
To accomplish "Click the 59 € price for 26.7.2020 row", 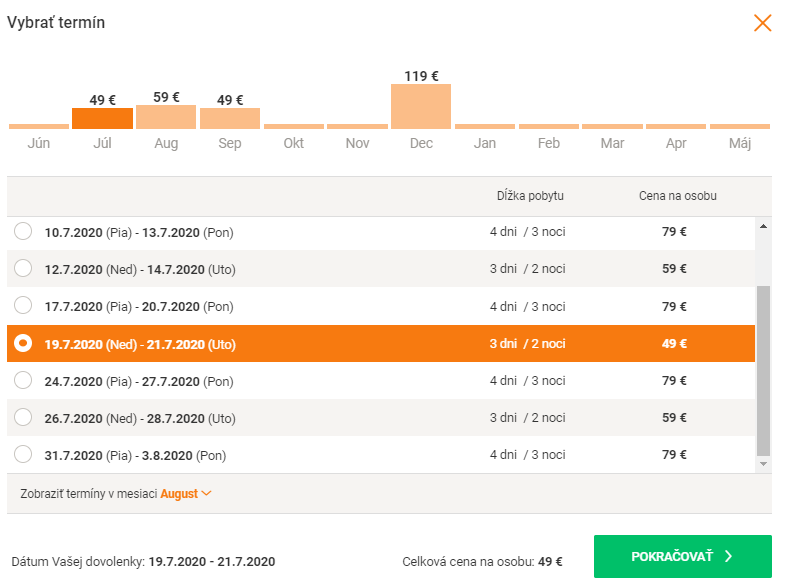I will 674,418.
